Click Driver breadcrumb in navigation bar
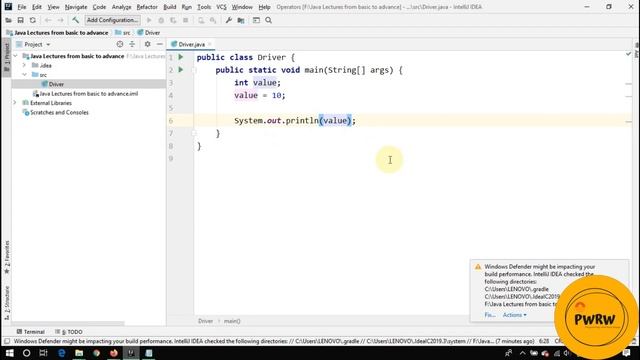640x360 pixels. coord(149,33)
